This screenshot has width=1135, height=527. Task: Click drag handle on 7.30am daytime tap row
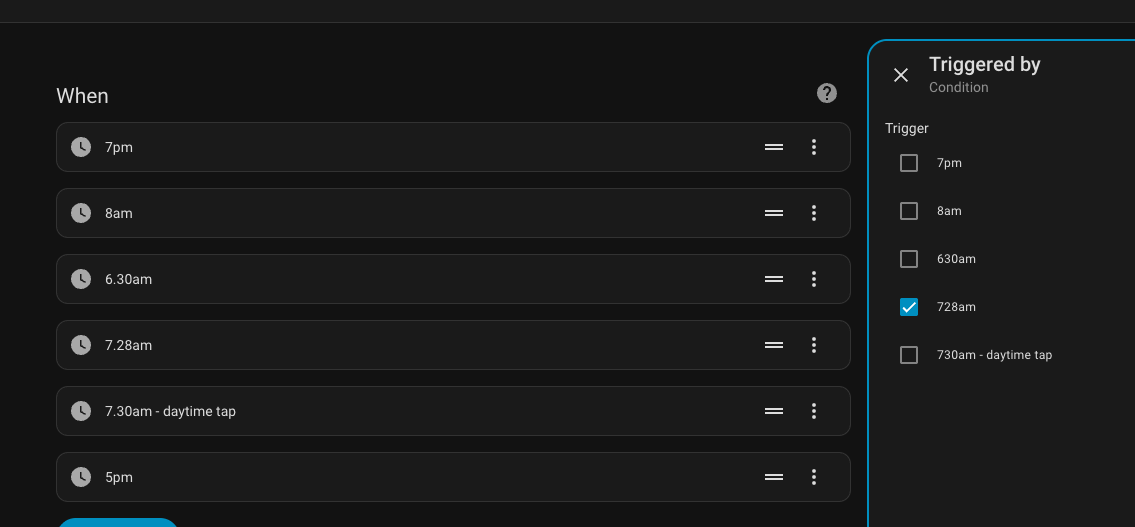tap(774, 411)
